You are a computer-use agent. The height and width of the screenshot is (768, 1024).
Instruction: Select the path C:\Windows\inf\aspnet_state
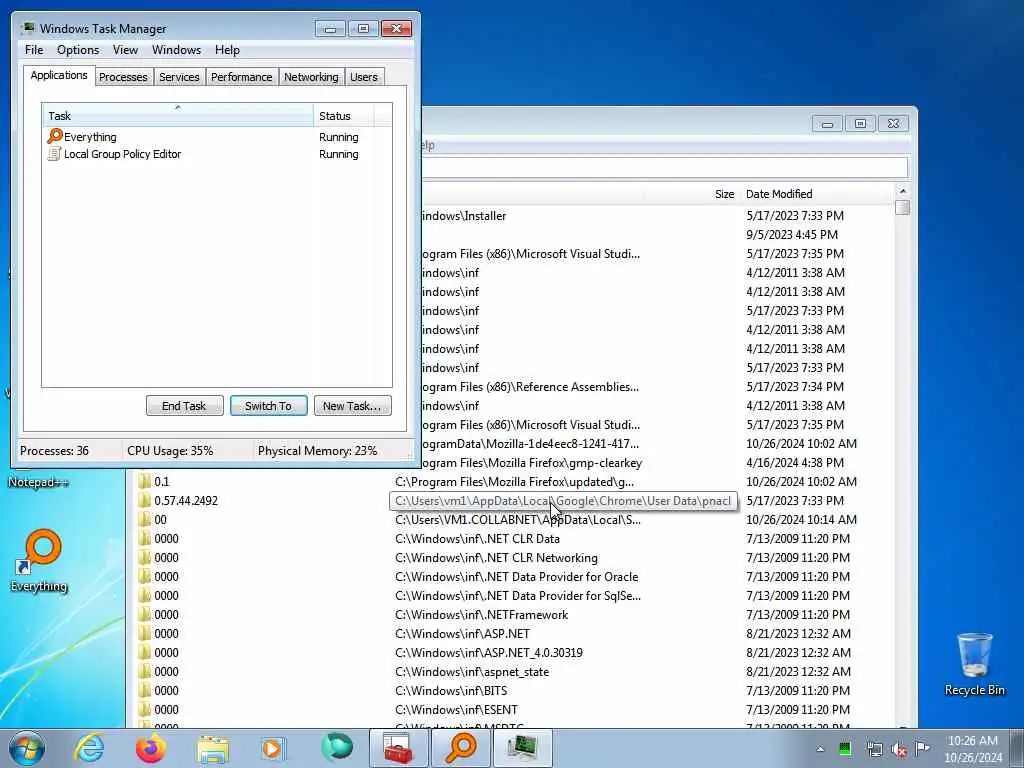click(472, 671)
